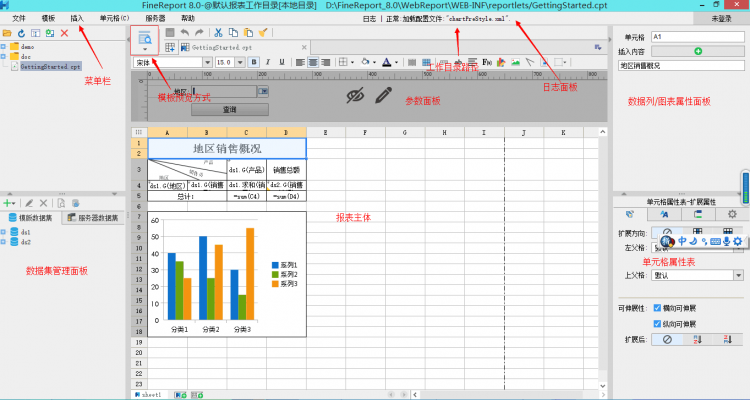Viewport: 750px width, 400px height.
Task: Click the gray X remove dataset icon
Action: click(43, 203)
